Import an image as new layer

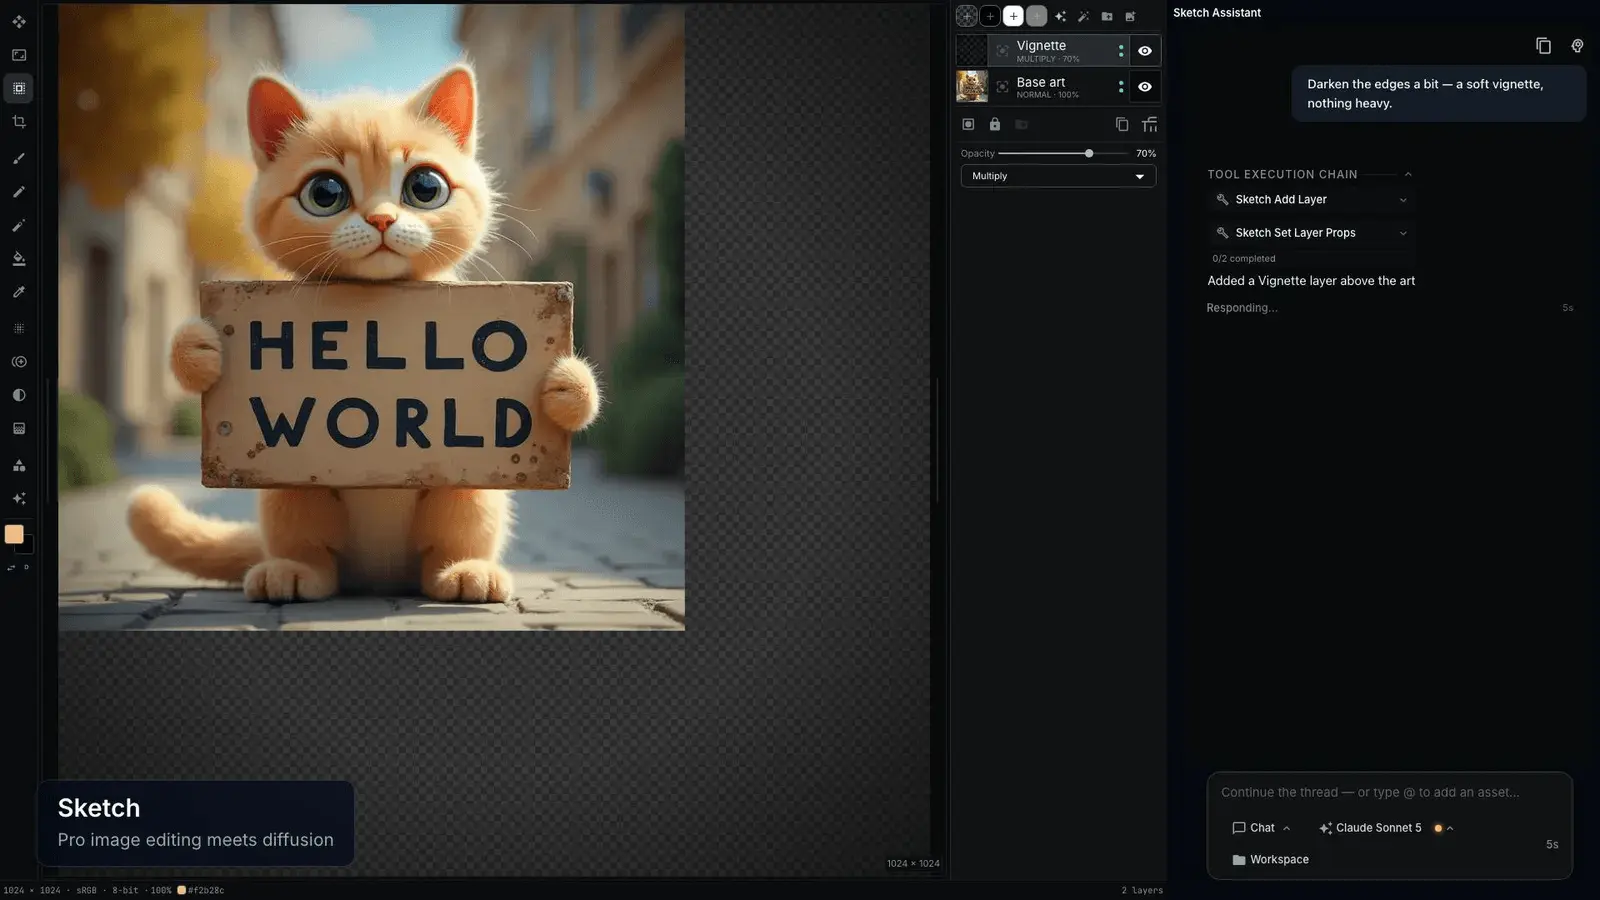coord(1130,16)
